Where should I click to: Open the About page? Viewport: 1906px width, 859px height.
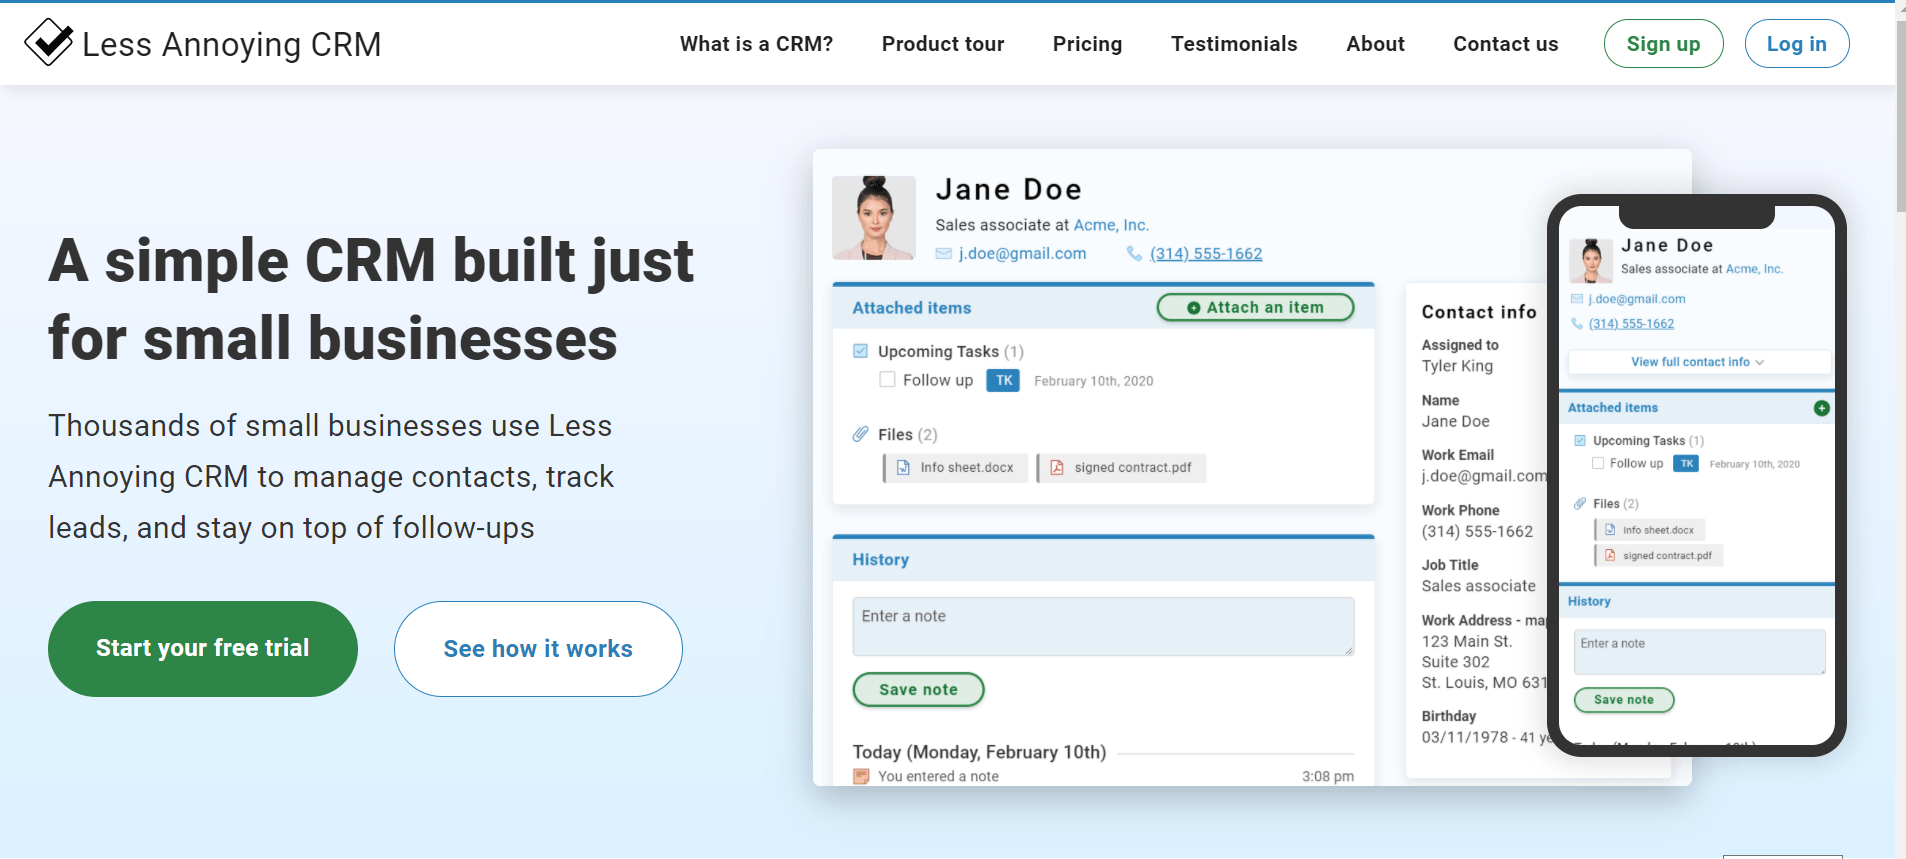coord(1375,44)
